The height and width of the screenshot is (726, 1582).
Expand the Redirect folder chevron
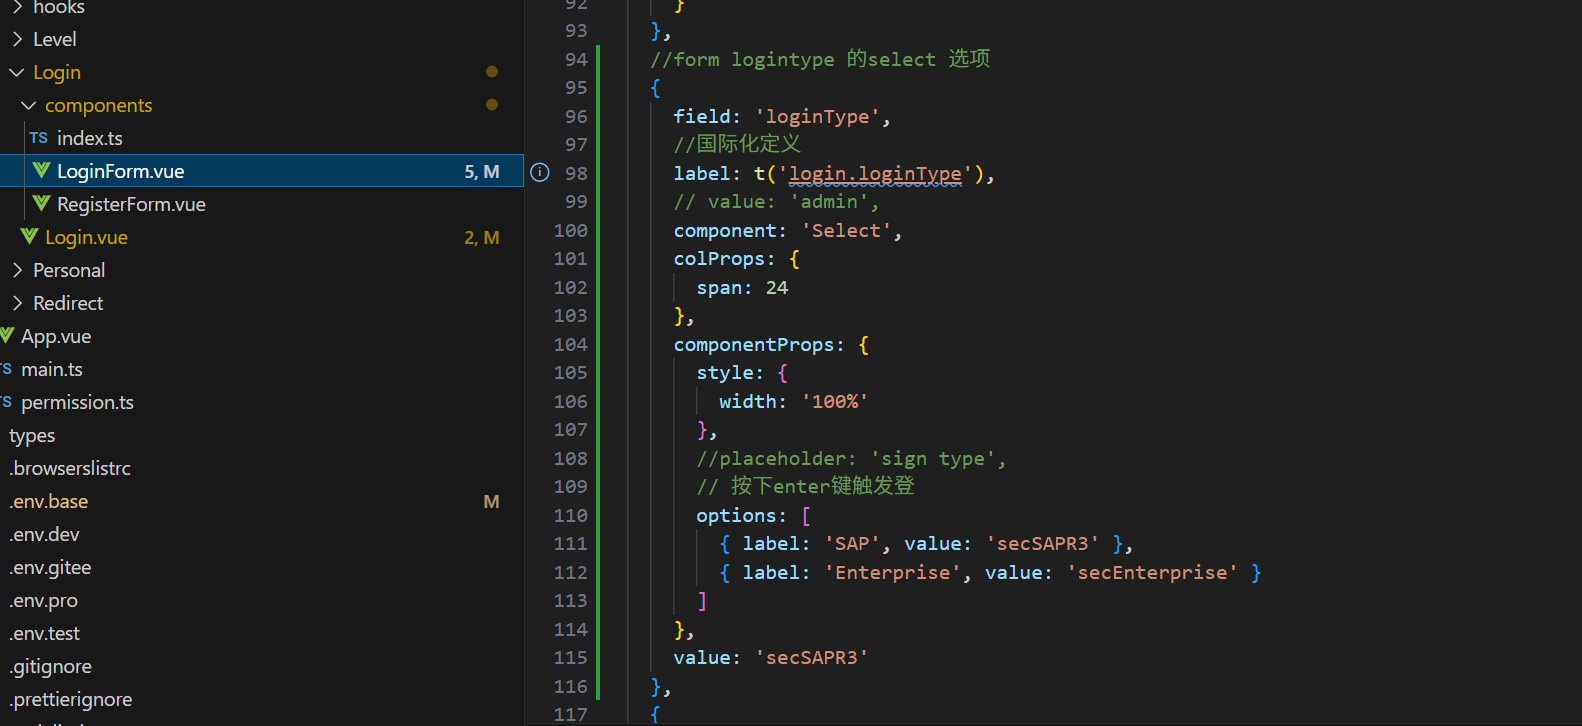click(17, 303)
